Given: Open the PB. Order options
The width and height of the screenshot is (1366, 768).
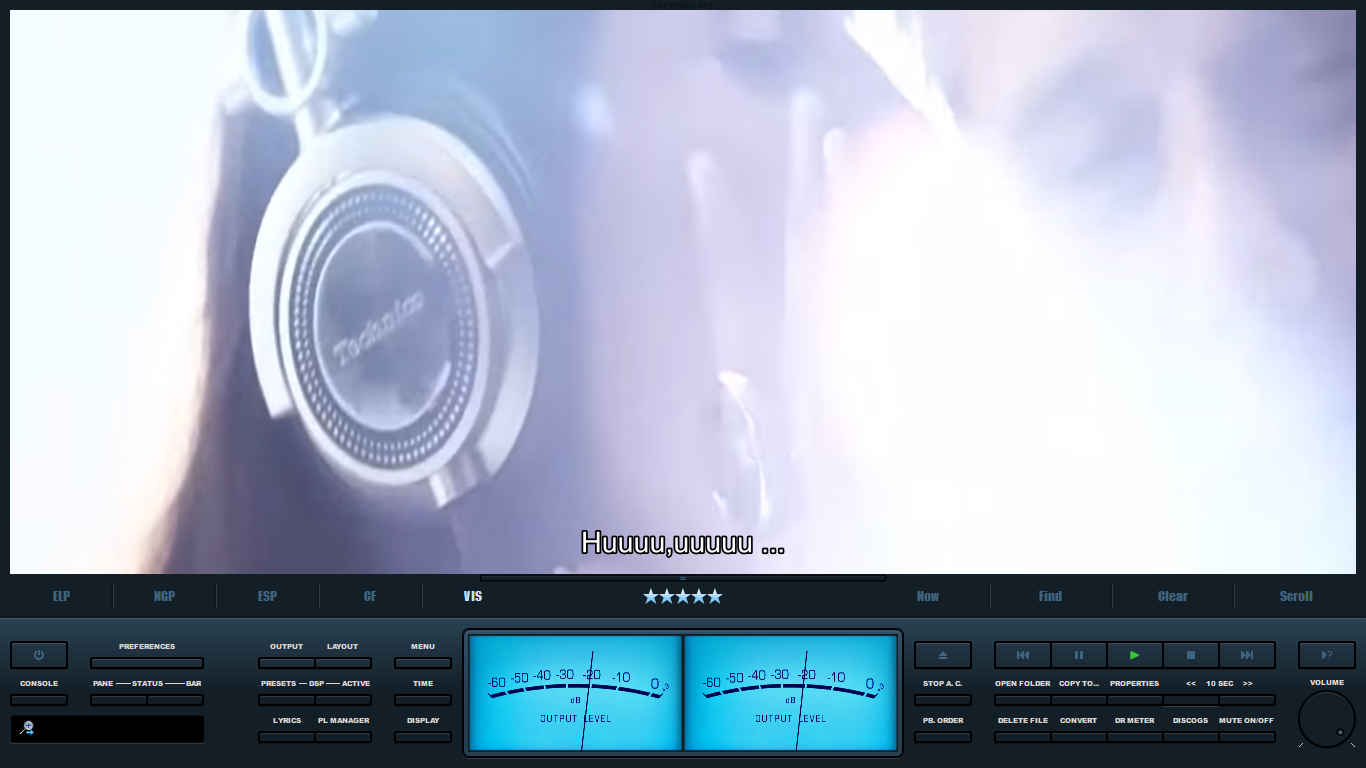Looking at the screenshot, I should tap(942, 737).
